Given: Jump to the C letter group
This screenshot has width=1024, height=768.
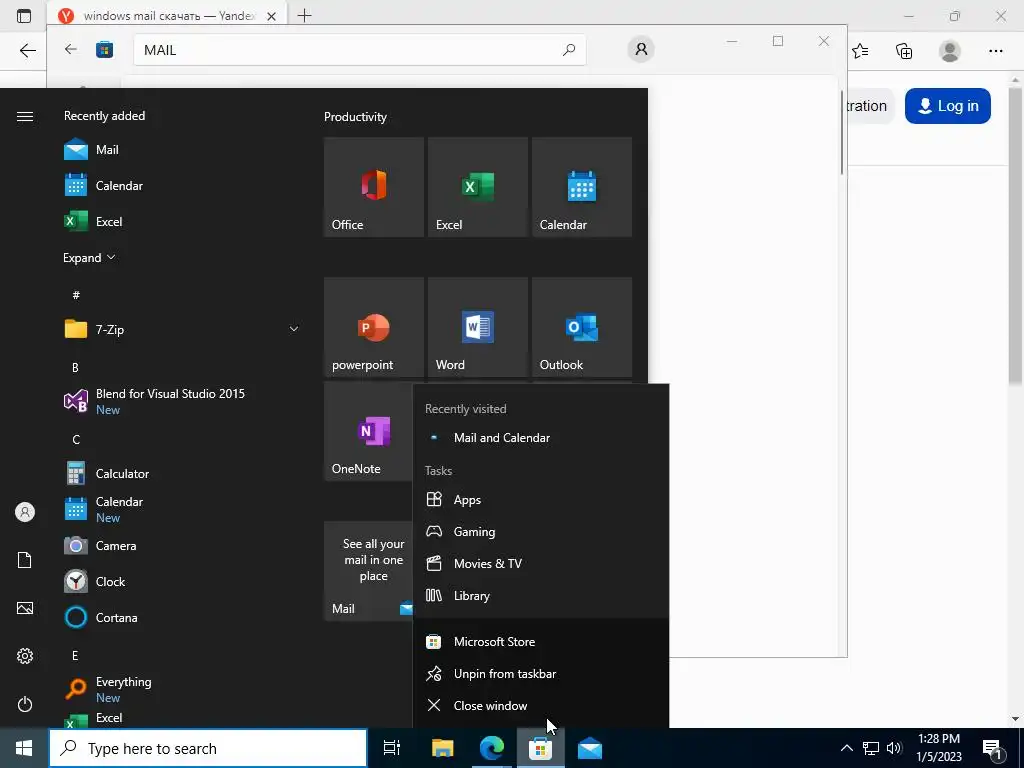Looking at the screenshot, I should coord(76,440).
